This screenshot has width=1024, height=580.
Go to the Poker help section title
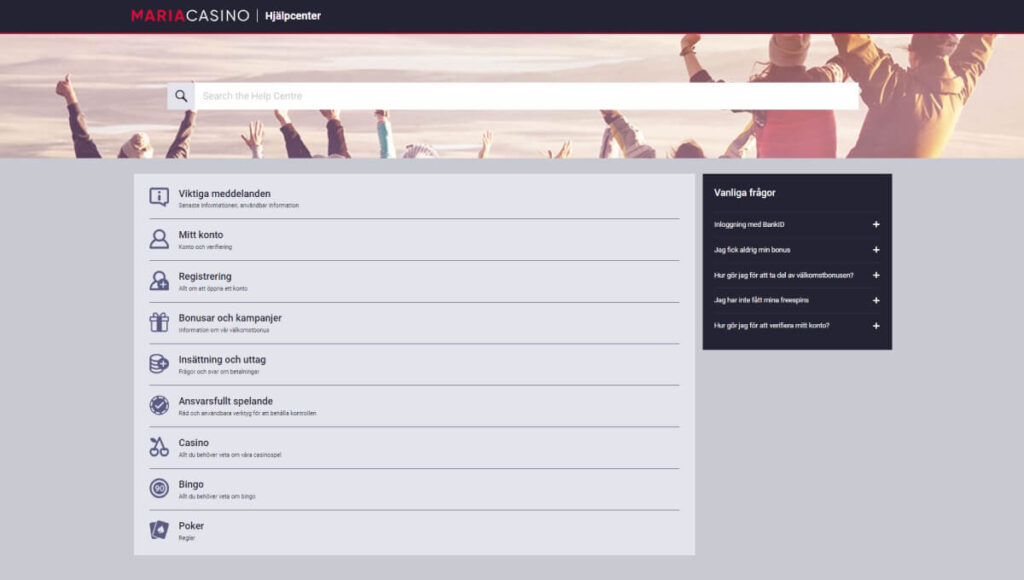point(191,526)
